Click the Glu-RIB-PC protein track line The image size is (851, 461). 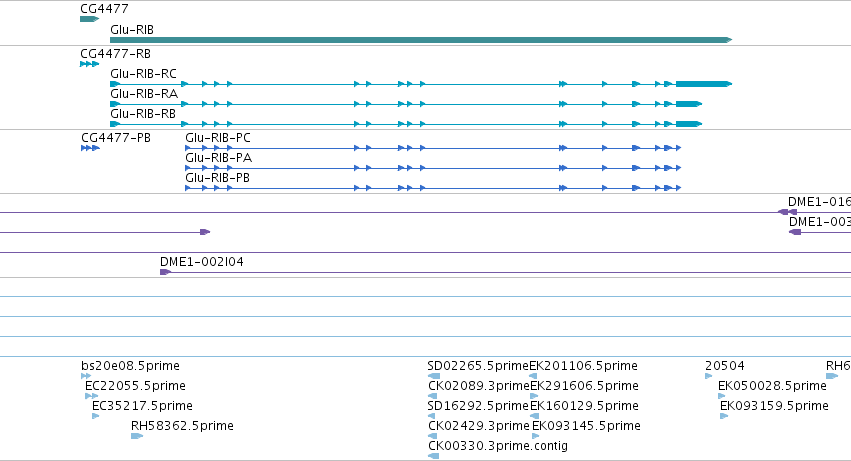[x=433, y=148]
